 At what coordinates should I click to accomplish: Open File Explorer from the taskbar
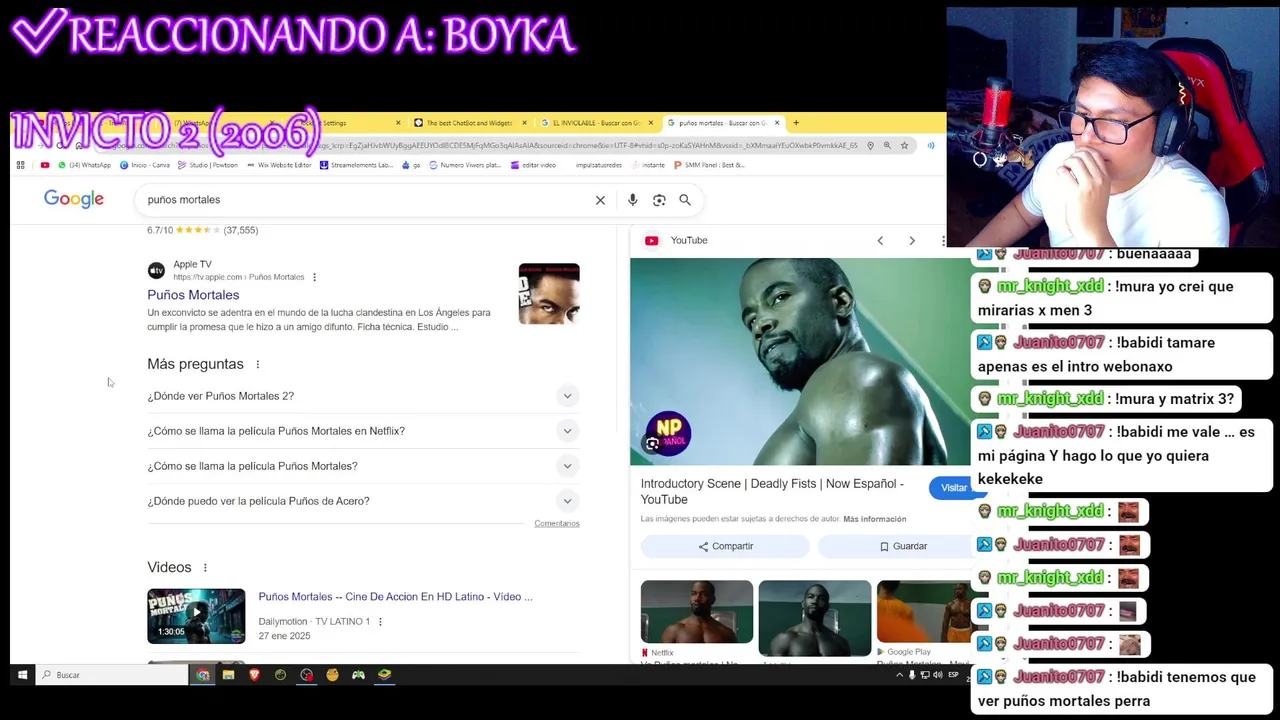[228, 675]
